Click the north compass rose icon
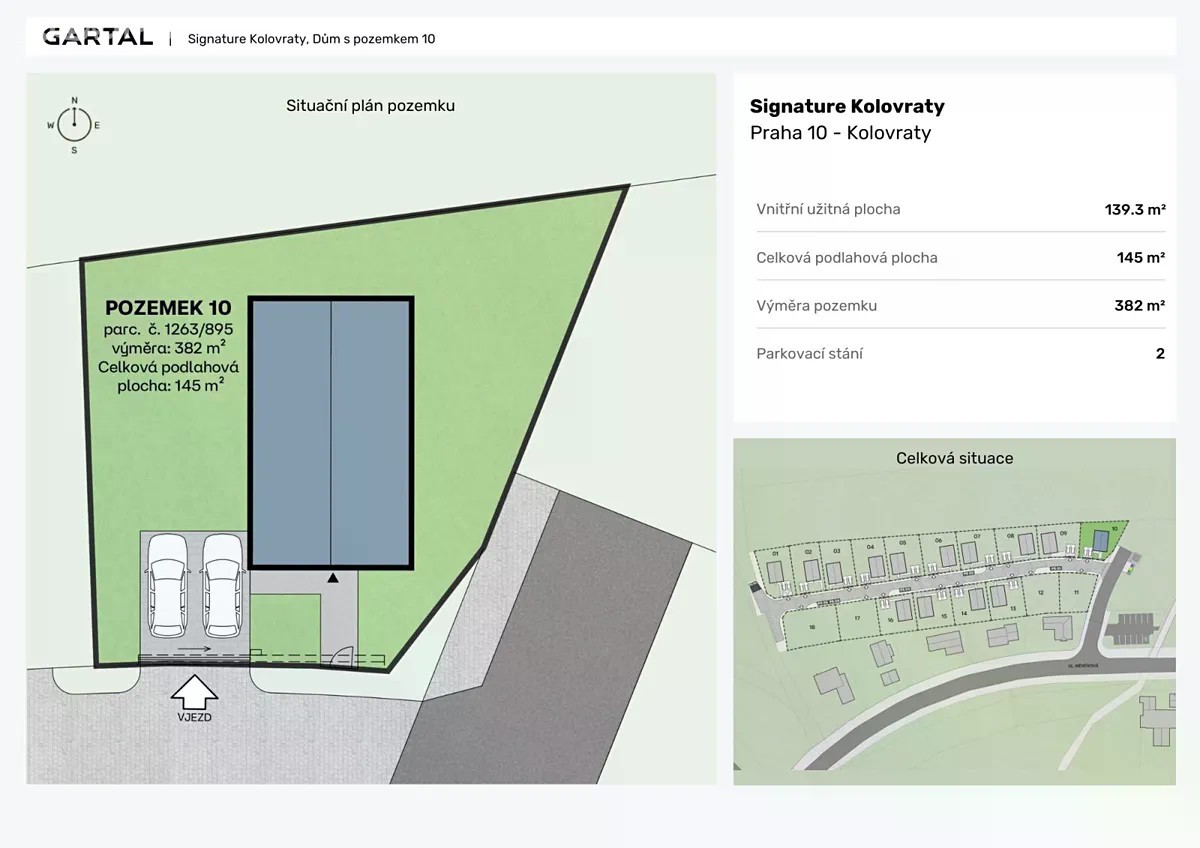This screenshot has height=848, width=1200. 74,125
